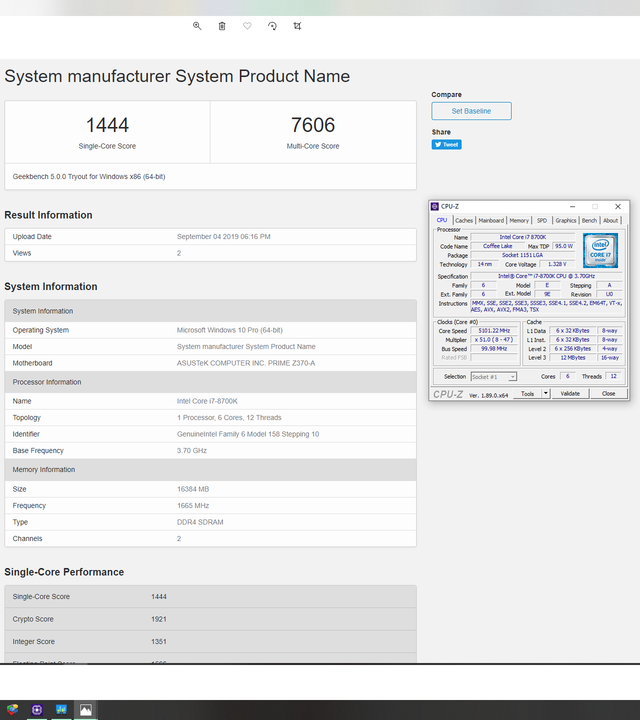Open the Bench tab in CPU-Z
This screenshot has height=720, width=640.
click(589, 220)
